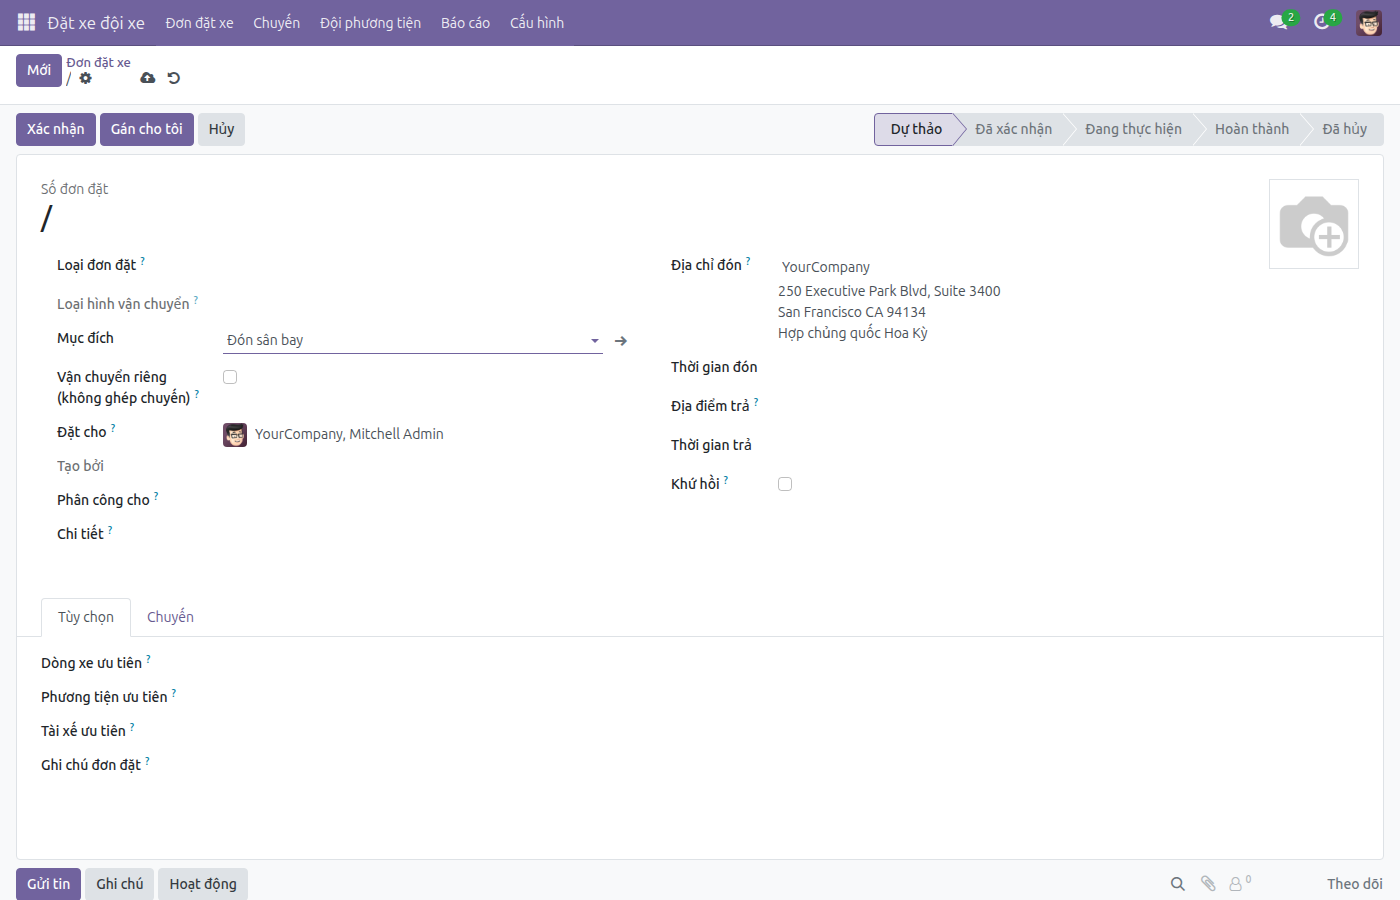The width and height of the screenshot is (1400, 900).
Task: Switch to the Chuyến tab
Action: 170,617
